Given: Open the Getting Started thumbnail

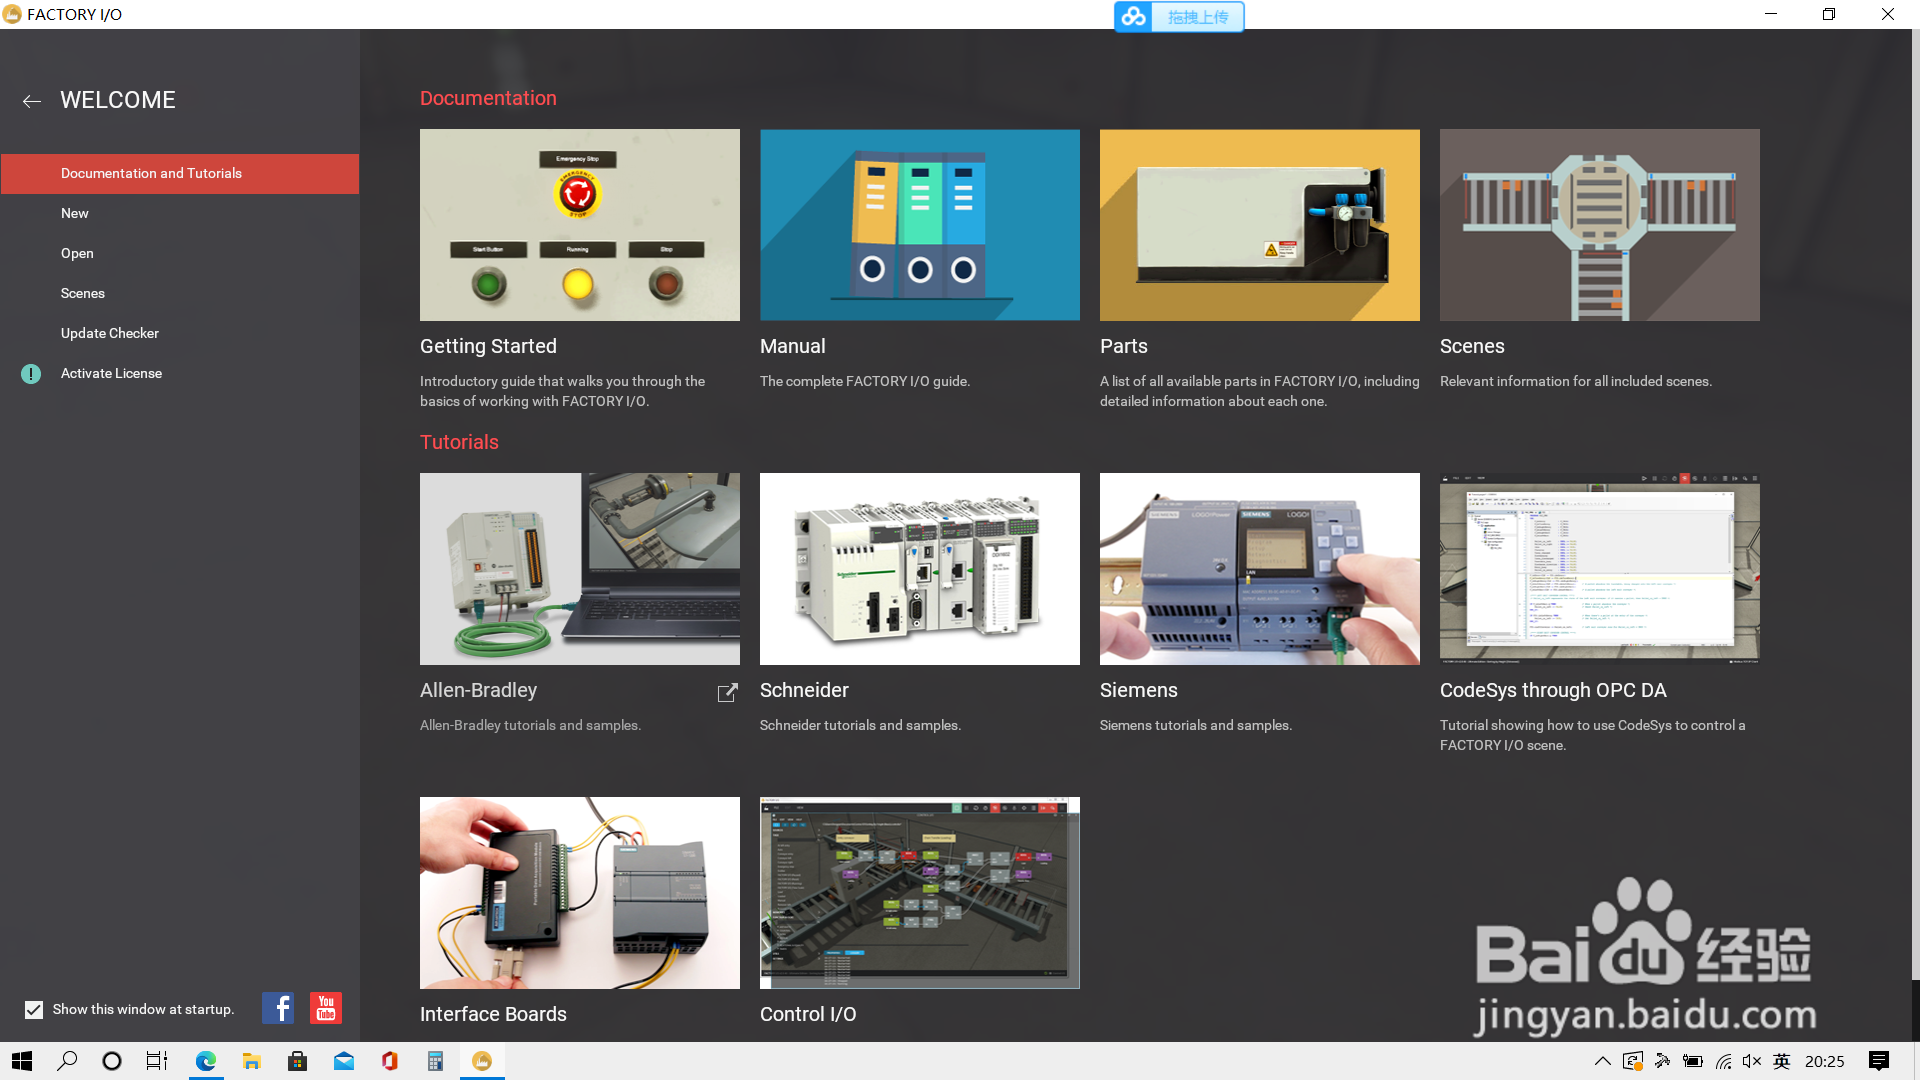Looking at the screenshot, I should (x=580, y=225).
